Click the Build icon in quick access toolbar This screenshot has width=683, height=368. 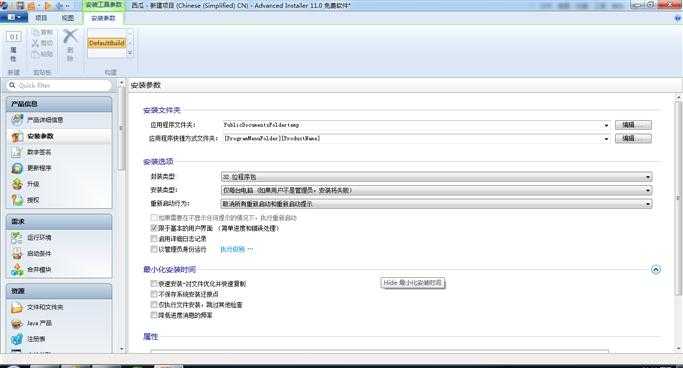tap(32, 6)
